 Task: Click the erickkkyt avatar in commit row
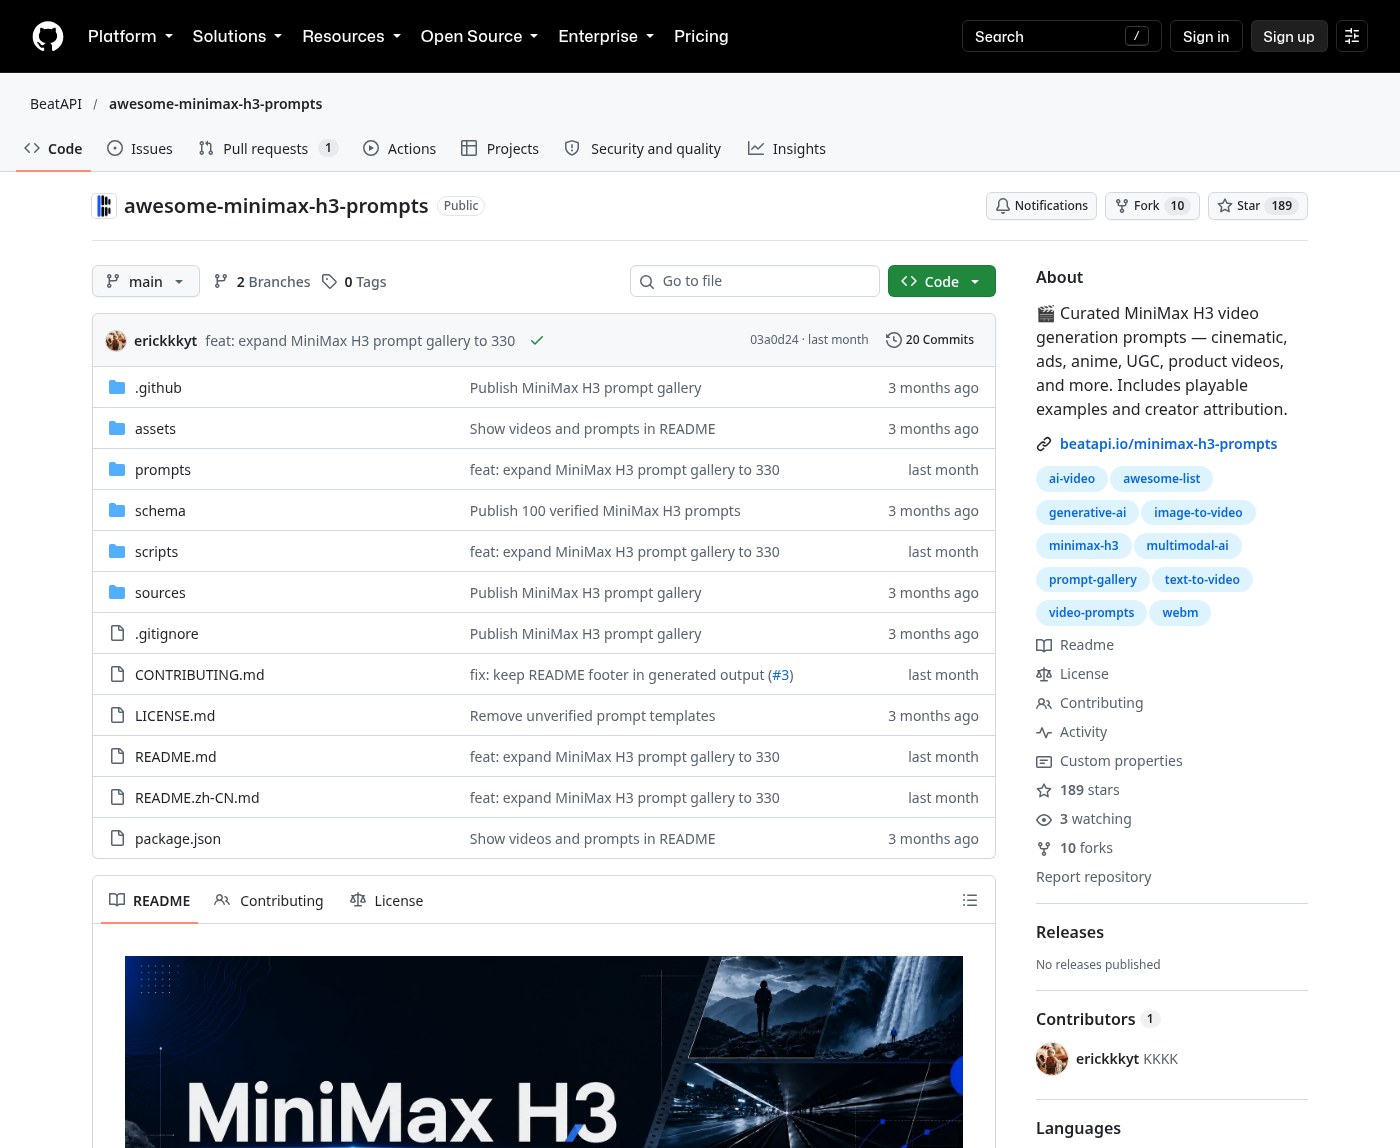[116, 341]
